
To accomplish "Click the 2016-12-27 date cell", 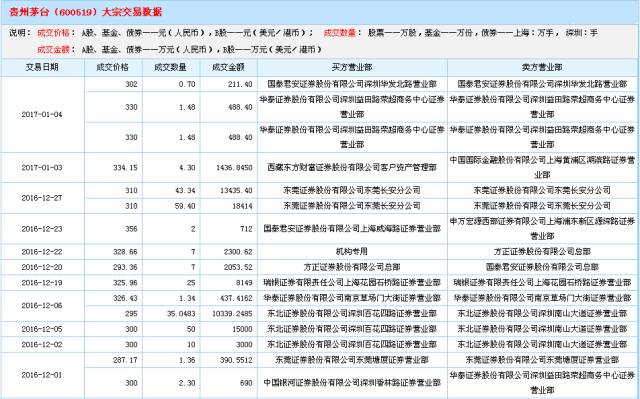I will click(42, 198).
